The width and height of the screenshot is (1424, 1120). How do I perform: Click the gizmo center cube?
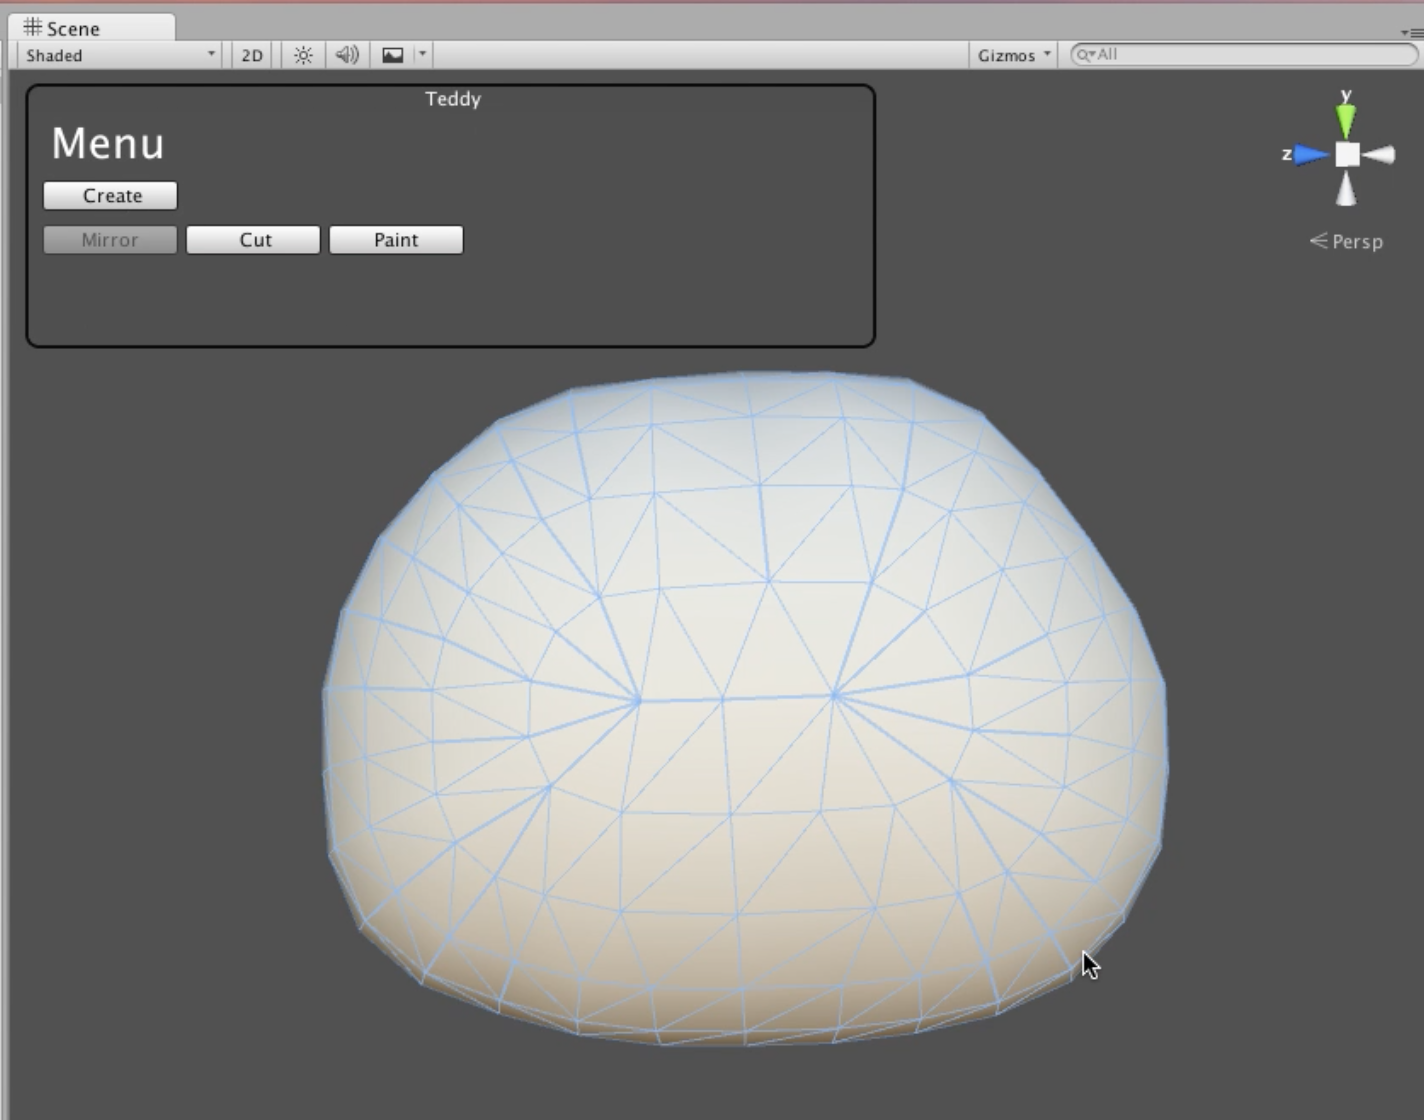[1347, 154]
